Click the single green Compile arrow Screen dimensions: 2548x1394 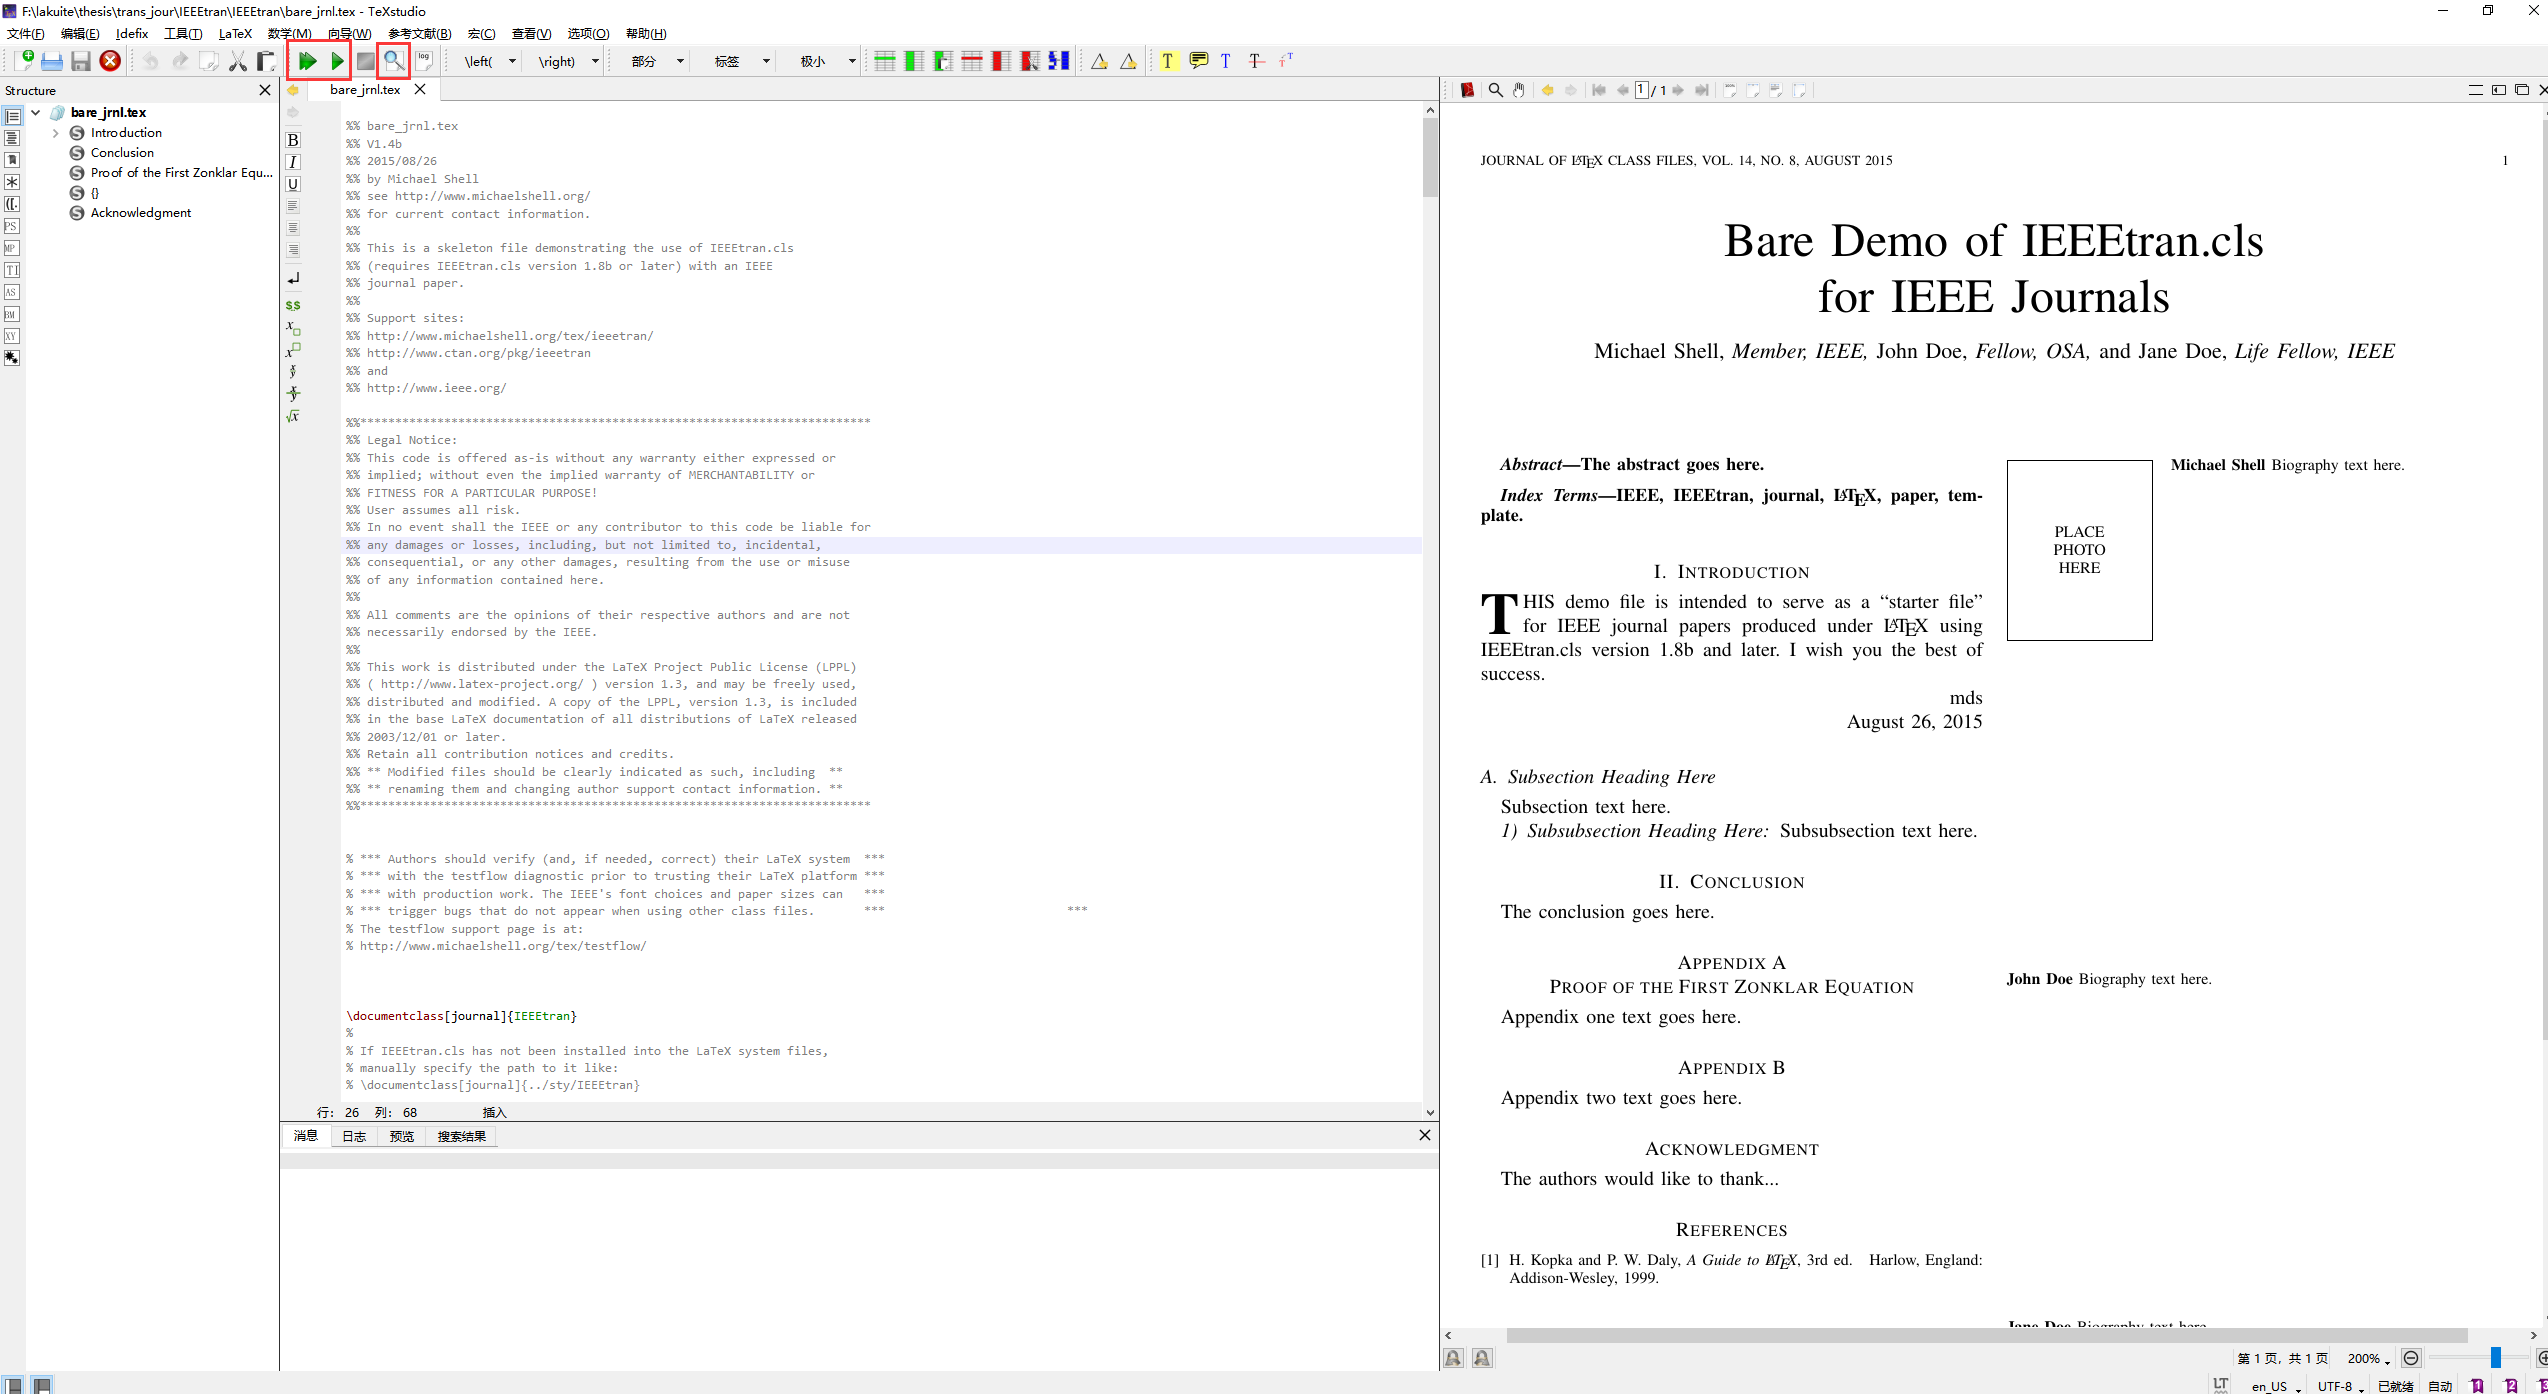click(337, 61)
